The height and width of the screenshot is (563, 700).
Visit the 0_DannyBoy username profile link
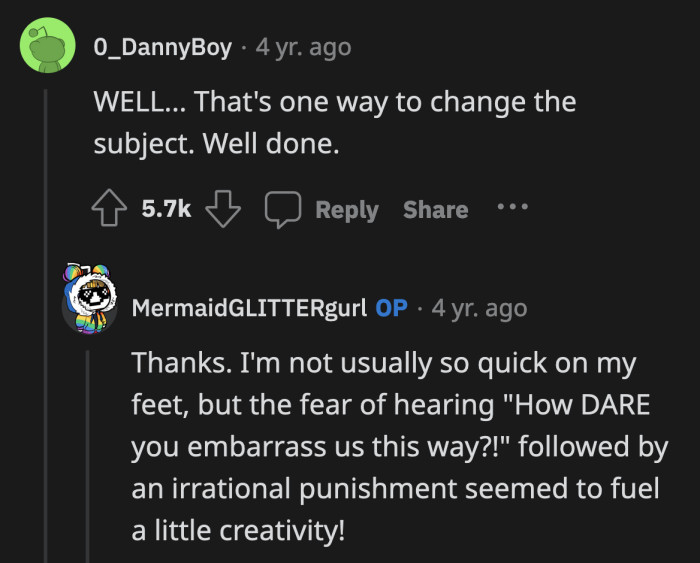(162, 47)
